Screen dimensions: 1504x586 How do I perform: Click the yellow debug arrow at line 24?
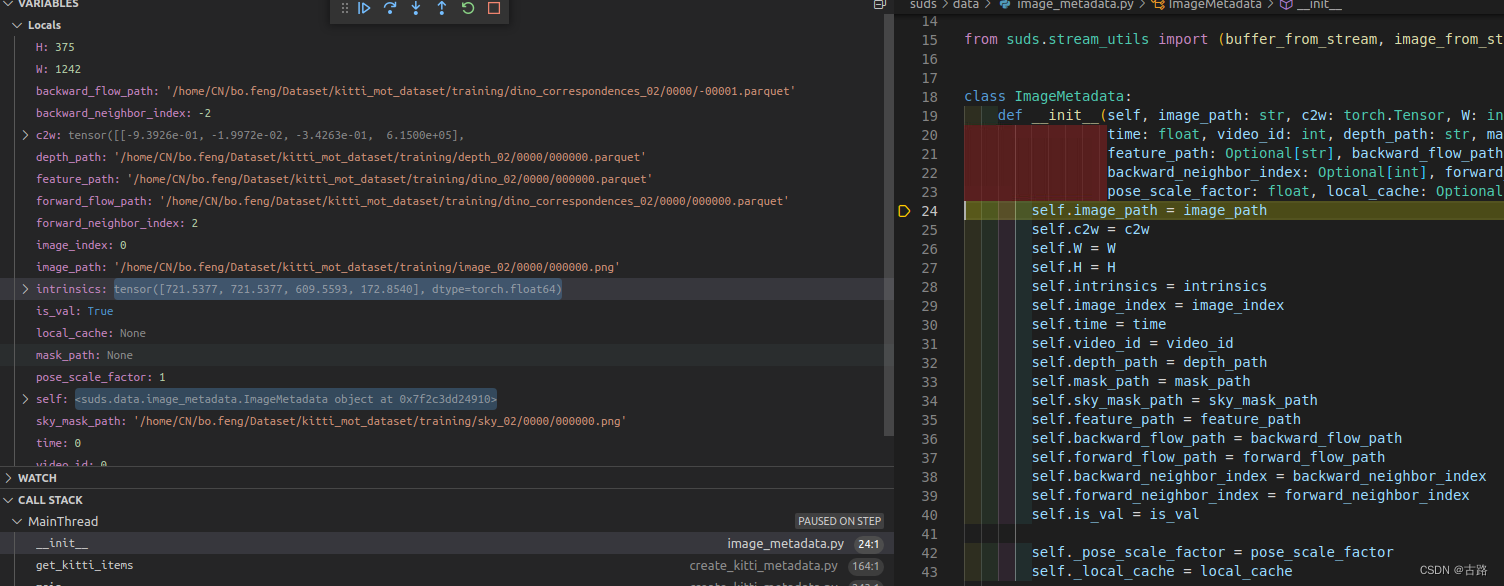point(904,211)
